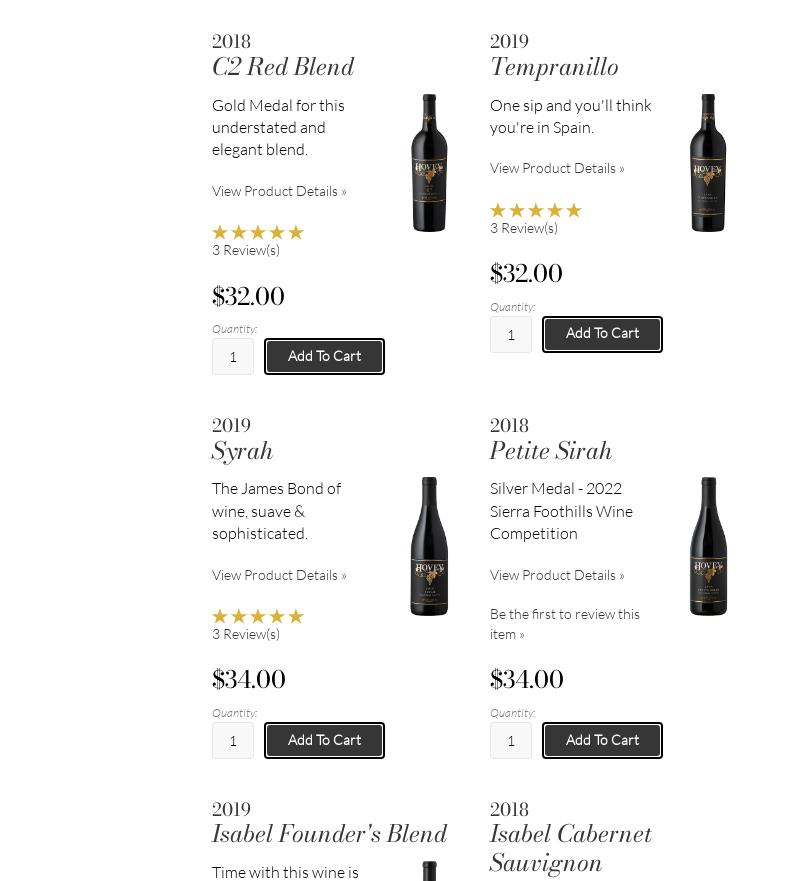This screenshot has width=785, height=881.
Task: Add Petite Sirah to cart
Action: pyautogui.click(x=602, y=741)
